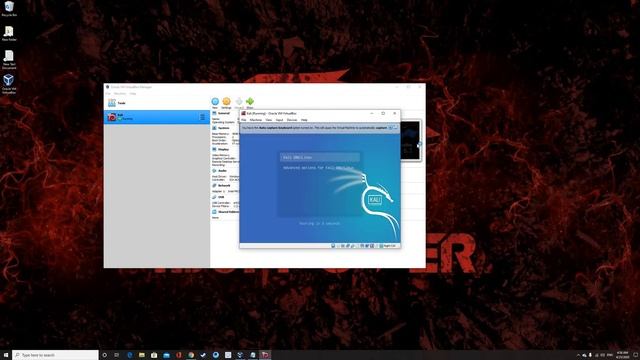The image size is (640, 360).
Task: Click the green Show arrow in VirtualBox Manager
Action: pos(250,101)
